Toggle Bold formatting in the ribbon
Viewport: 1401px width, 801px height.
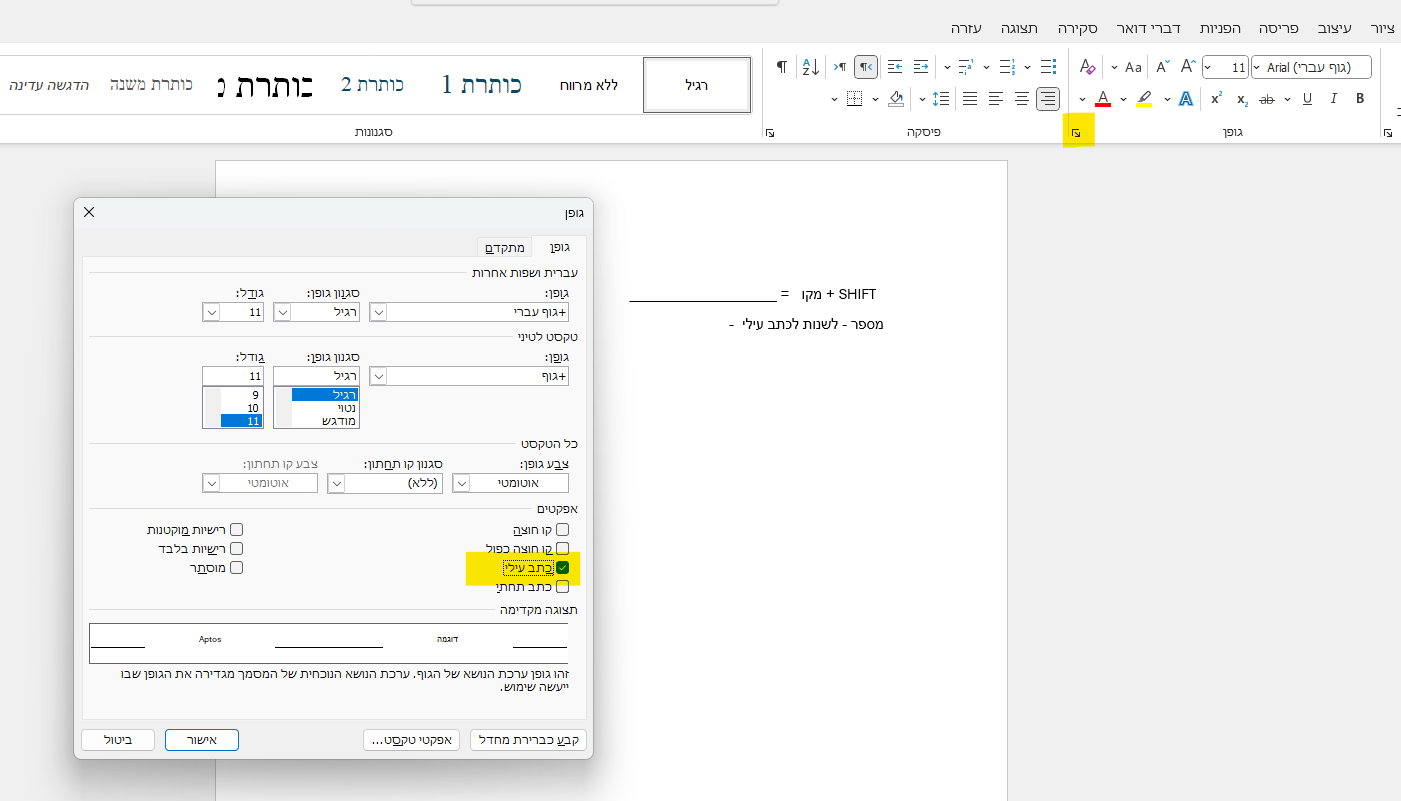coord(1360,98)
